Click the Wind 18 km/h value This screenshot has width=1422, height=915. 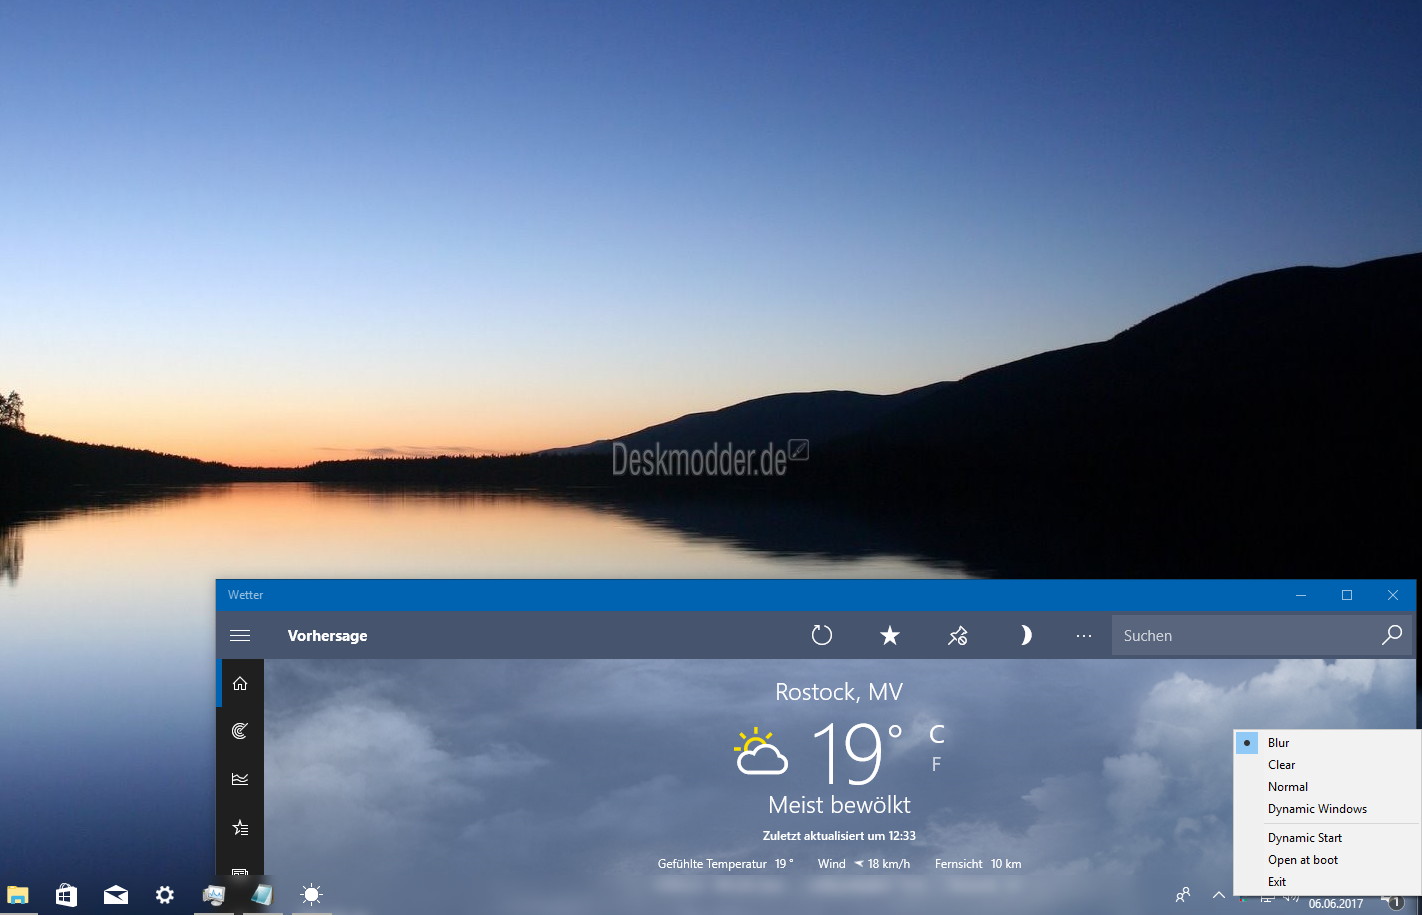click(x=864, y=863)
